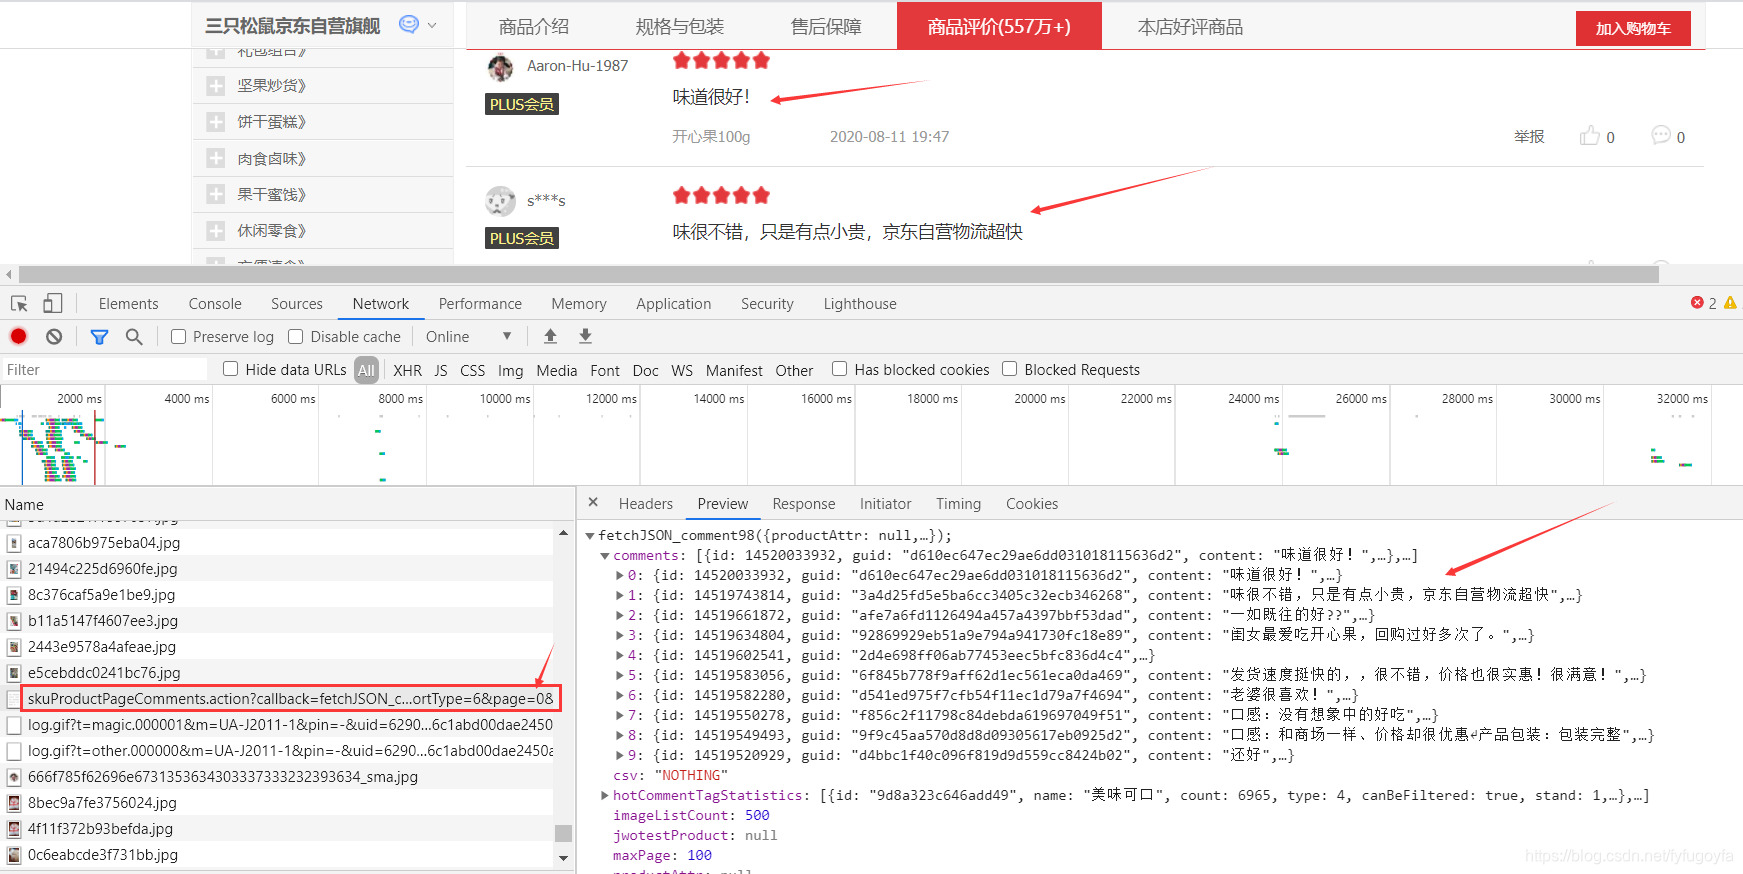Open the 售后保障 page tab

(x=826, y=27)
